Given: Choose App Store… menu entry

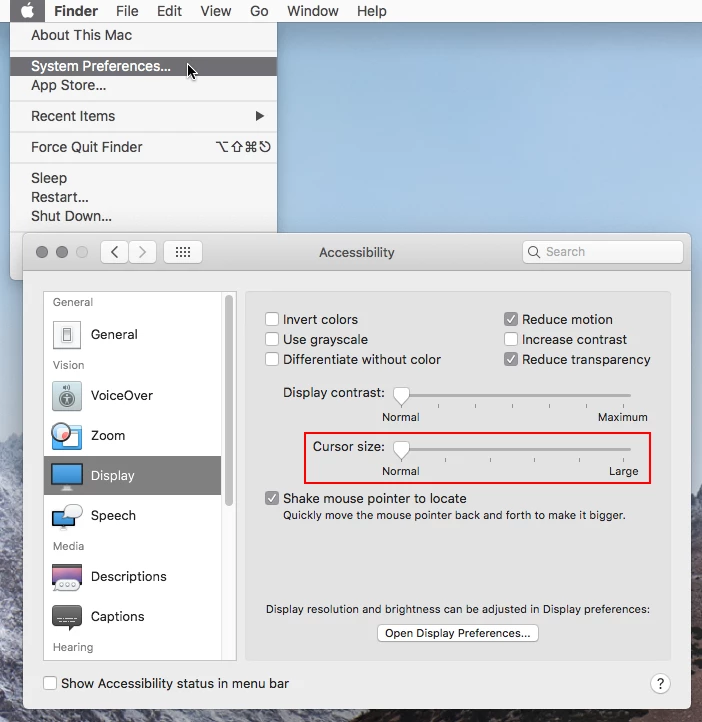Looking at the screenshot, I should tap(143, 85).
